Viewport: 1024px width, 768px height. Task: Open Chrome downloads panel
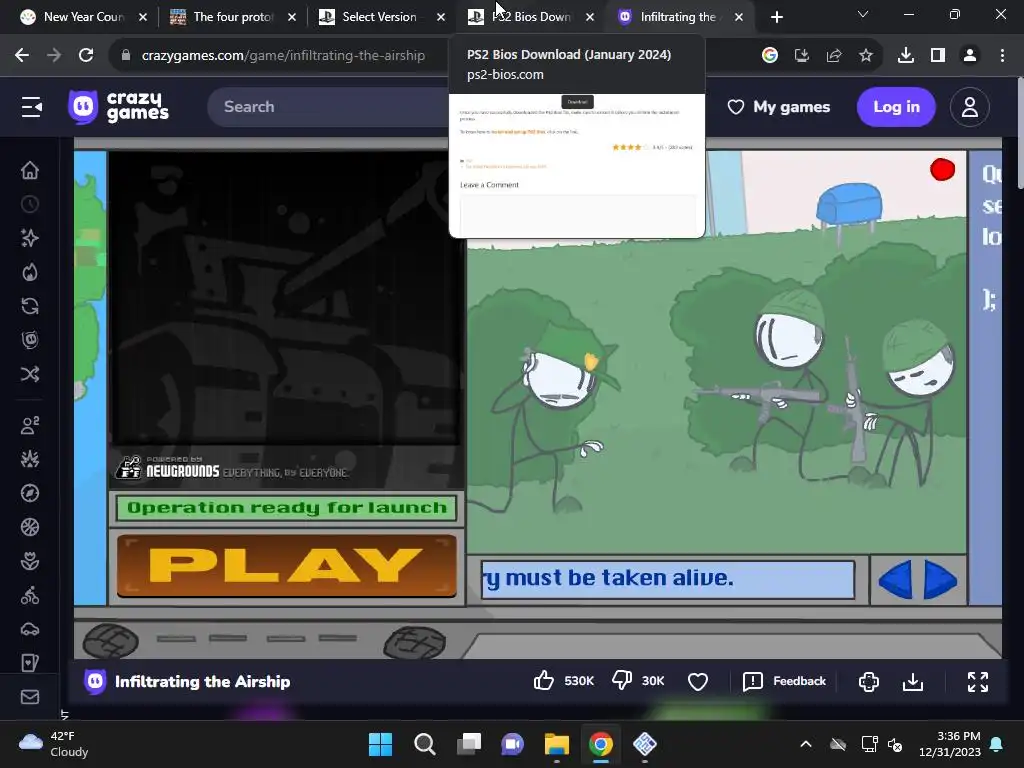click(906, 56)
